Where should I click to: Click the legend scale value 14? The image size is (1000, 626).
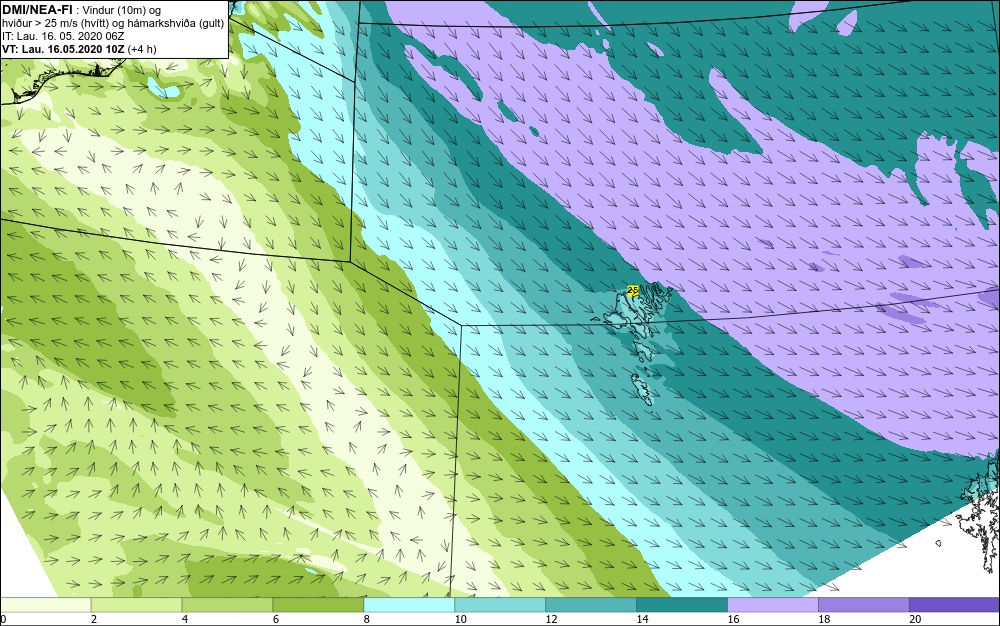click(x=642, y=619)
